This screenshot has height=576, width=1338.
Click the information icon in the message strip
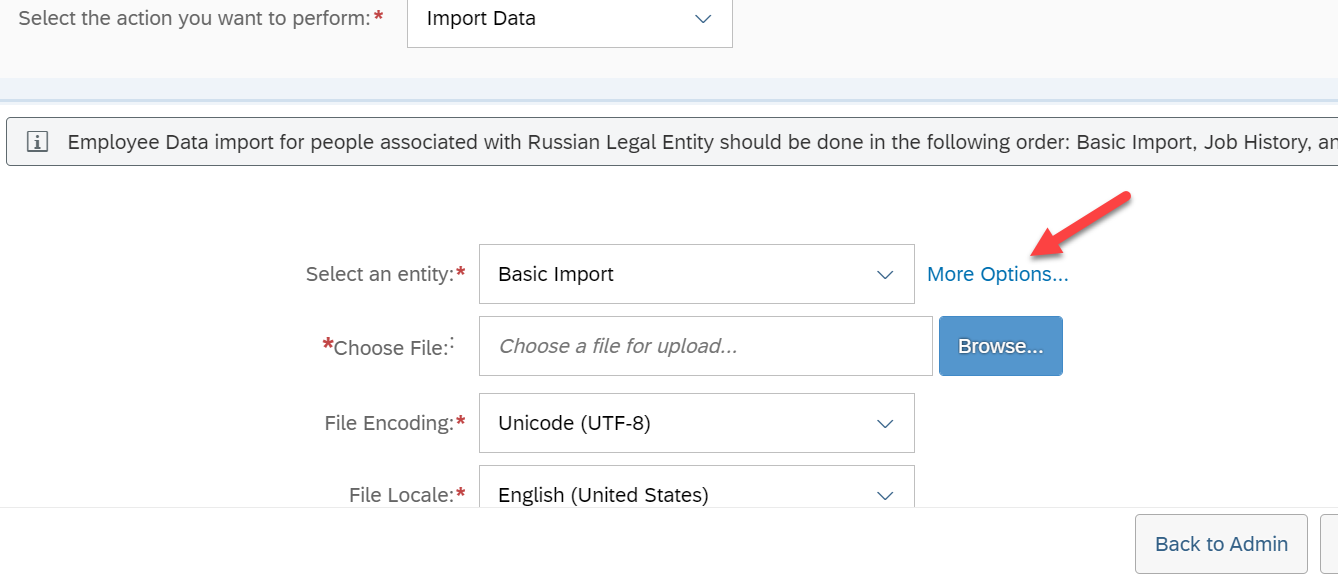tap(37, 142)
